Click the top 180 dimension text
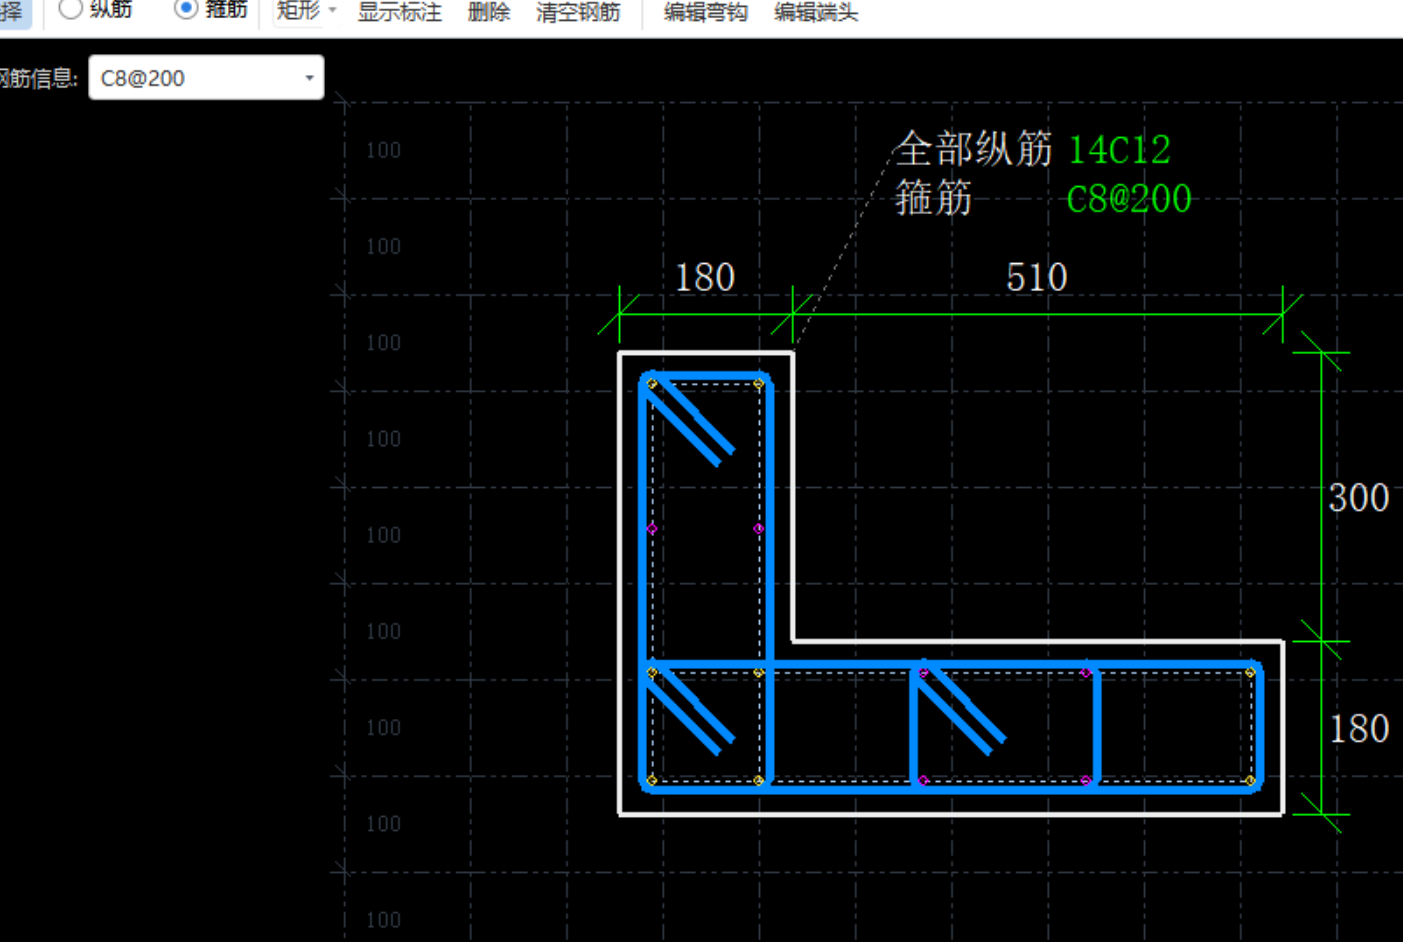This screenshot has width=1403, height=942. [x=705, y=277]
